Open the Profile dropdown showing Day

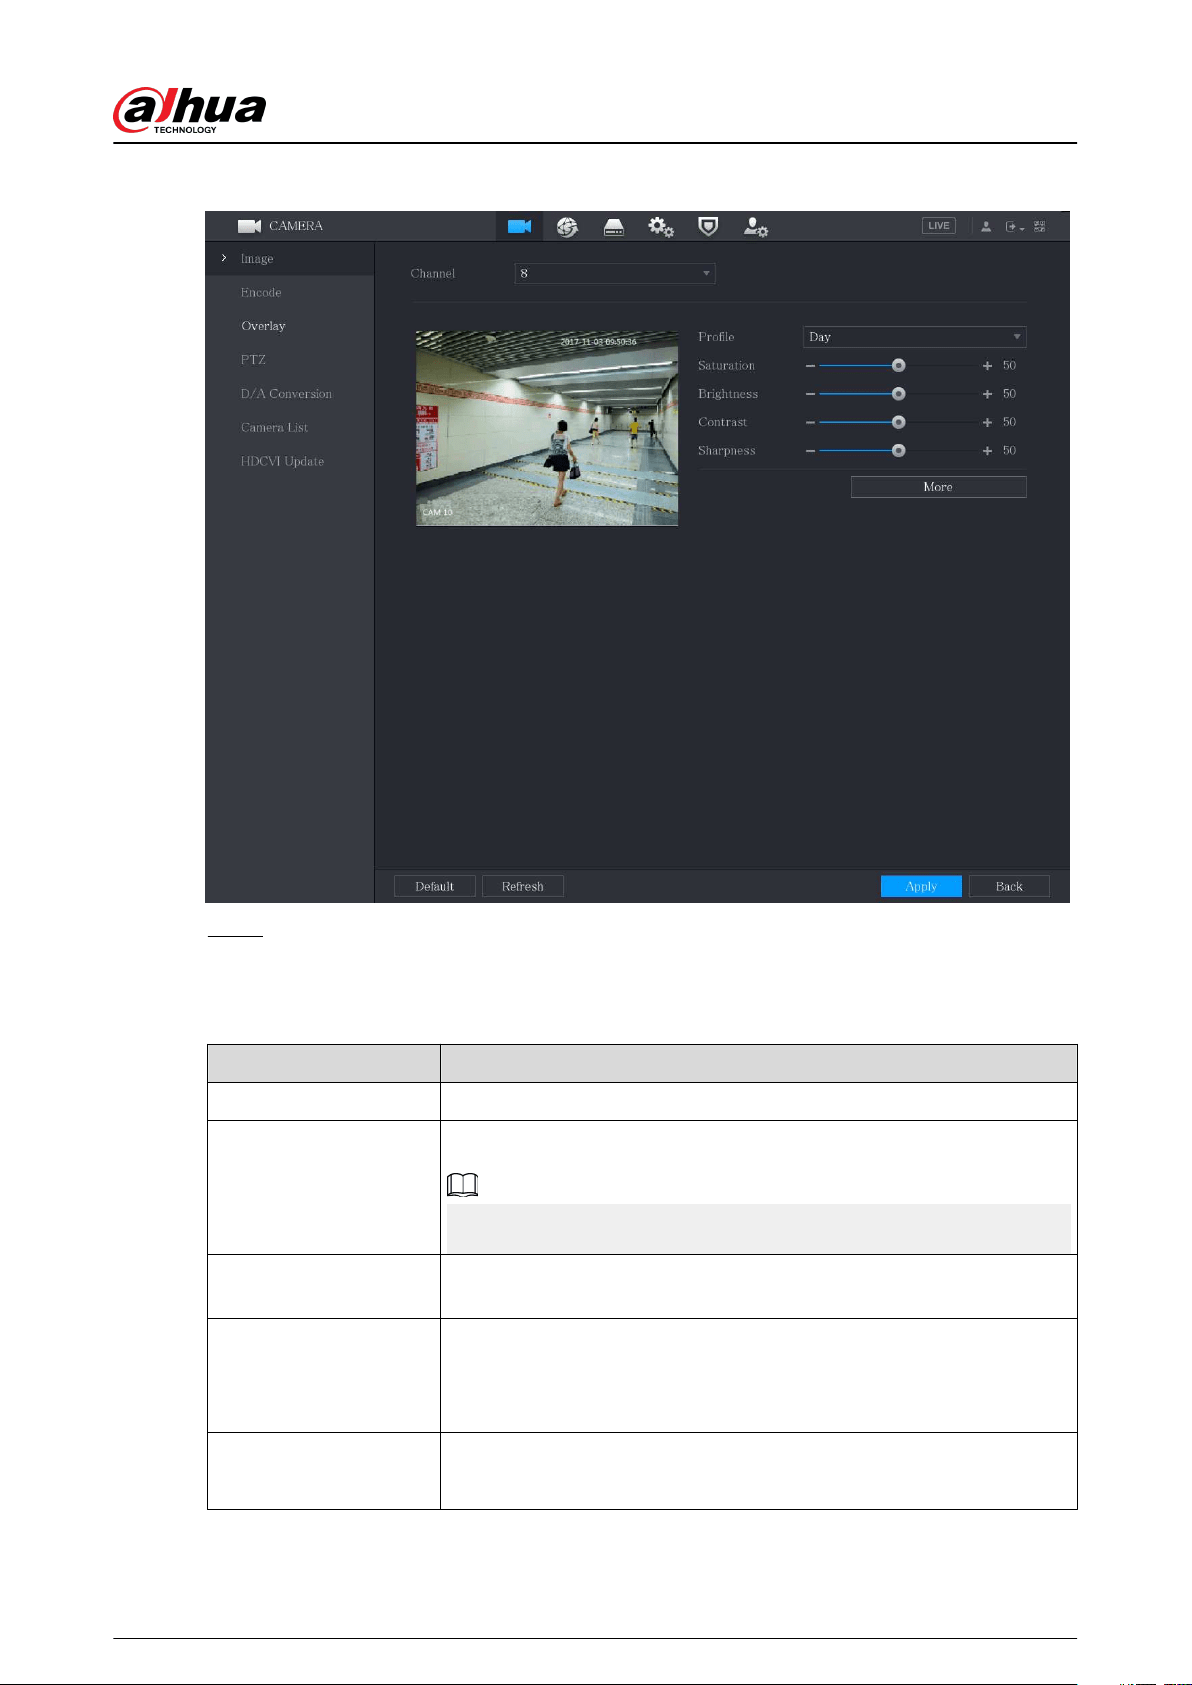coord(914,337)
